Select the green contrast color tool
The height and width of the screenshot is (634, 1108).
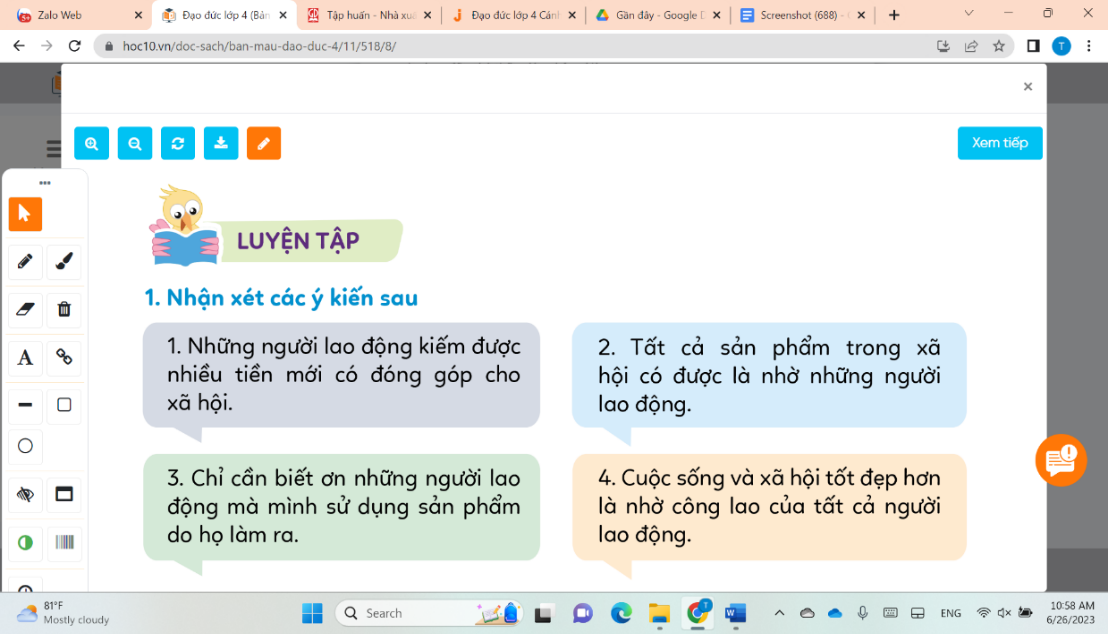pos(25,542)
